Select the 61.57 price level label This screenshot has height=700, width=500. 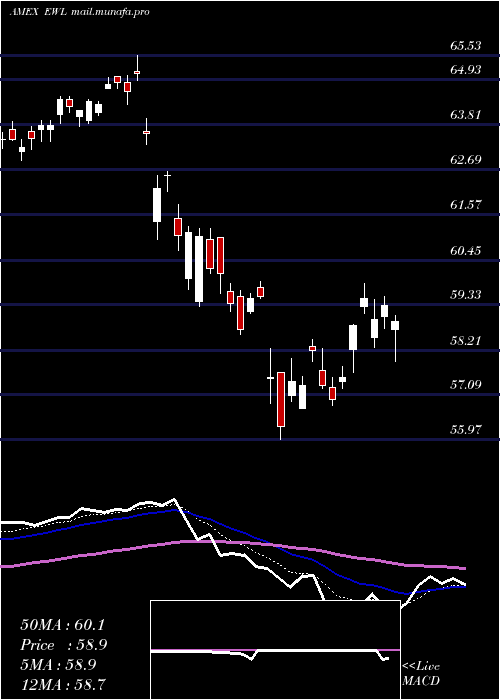point(466,205)
